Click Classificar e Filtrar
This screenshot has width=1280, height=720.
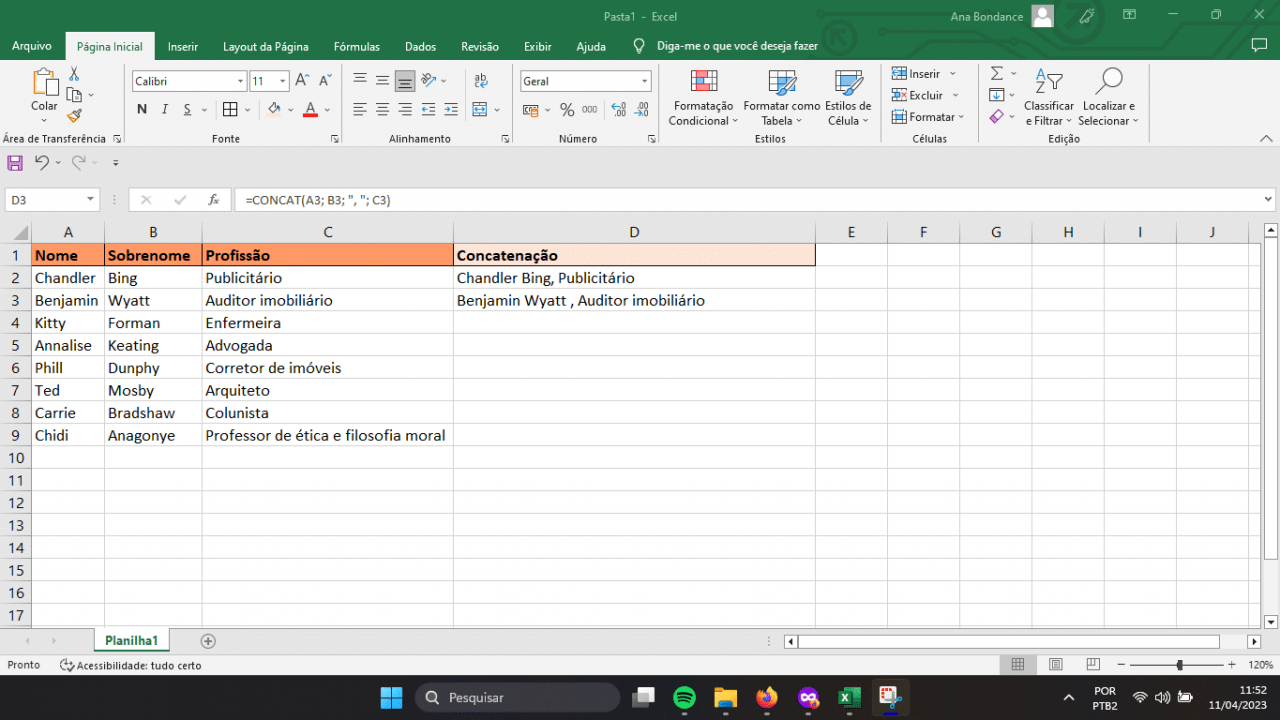(x=1048, y=97)
